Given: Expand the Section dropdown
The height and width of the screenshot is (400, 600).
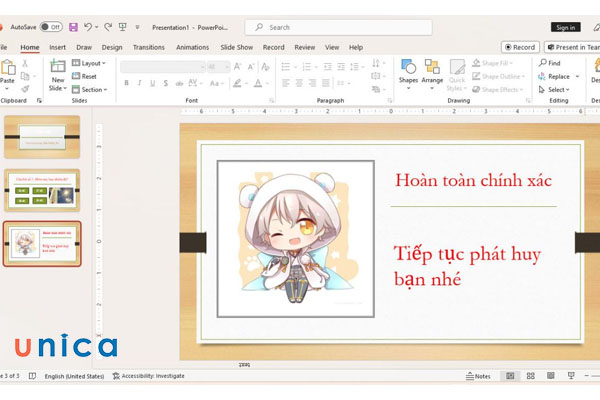Looking at the screenshot, I should point(90,90).
